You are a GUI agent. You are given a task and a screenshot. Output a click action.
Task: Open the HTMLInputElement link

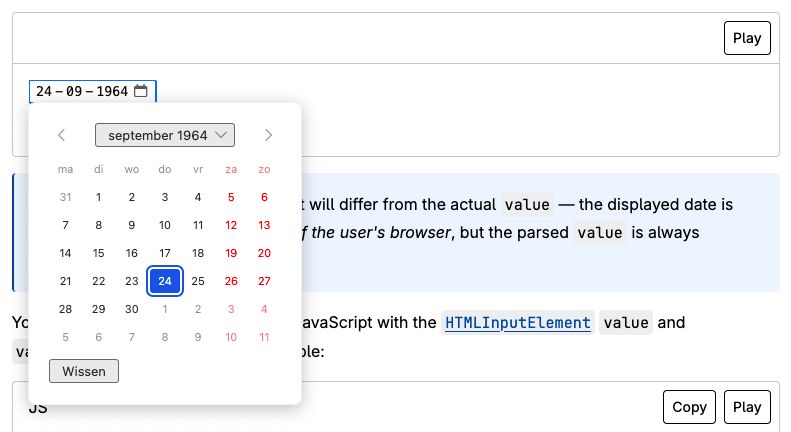518,322
